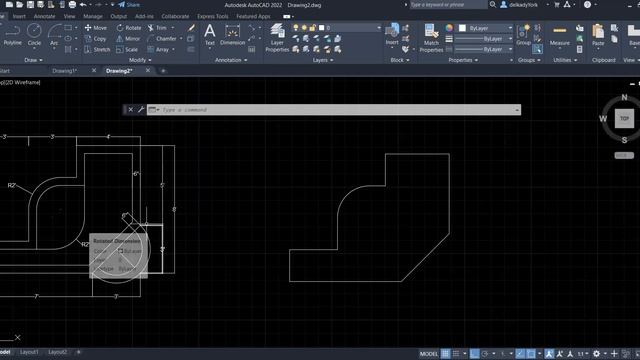The width and height of the screenshot is (640, 360).
Task: Click the Measure utility tool
Action: click(560, 35)
